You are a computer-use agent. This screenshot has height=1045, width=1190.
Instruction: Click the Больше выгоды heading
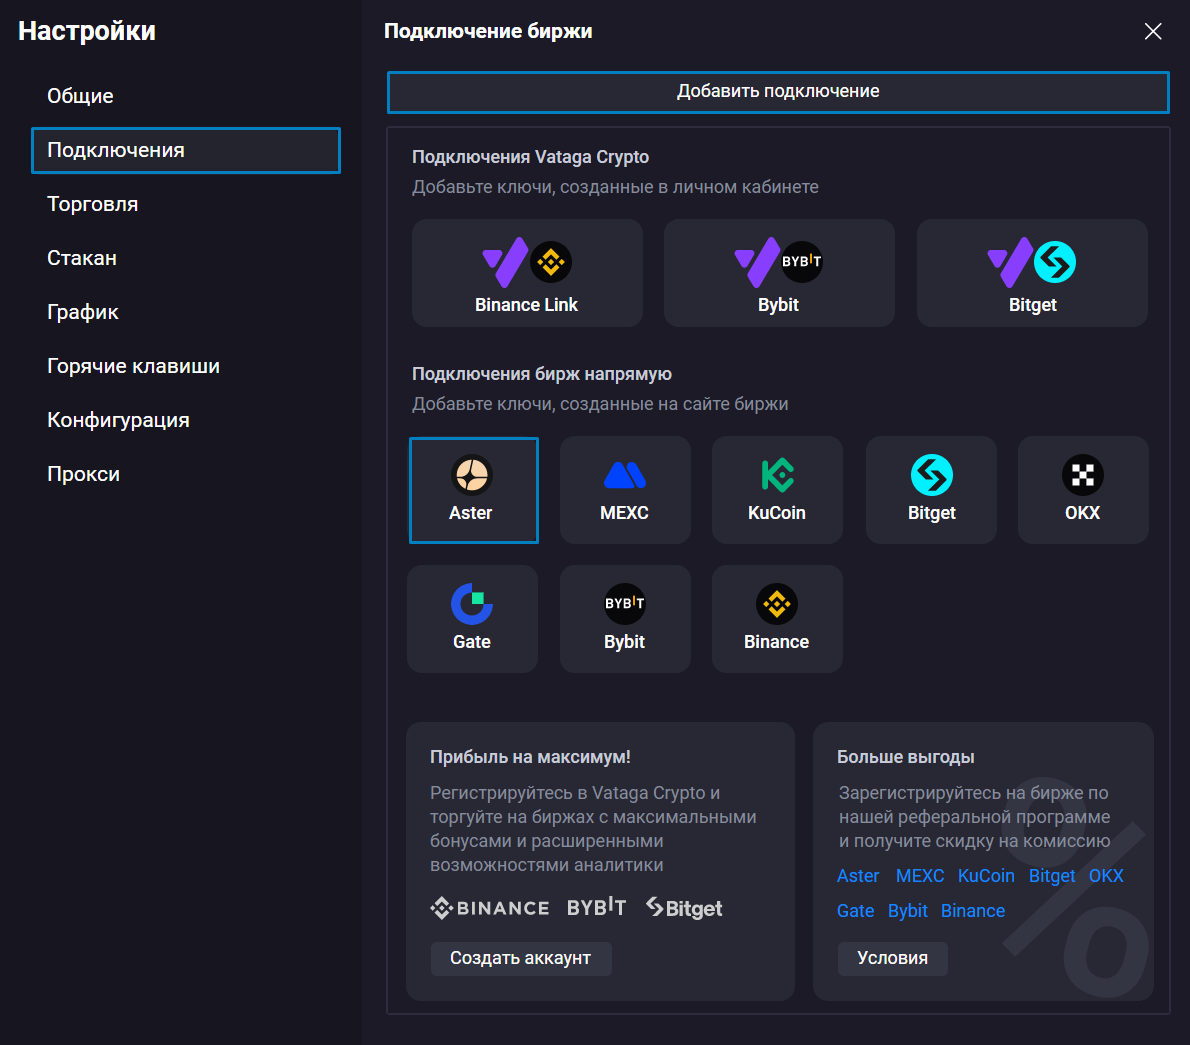905,757
